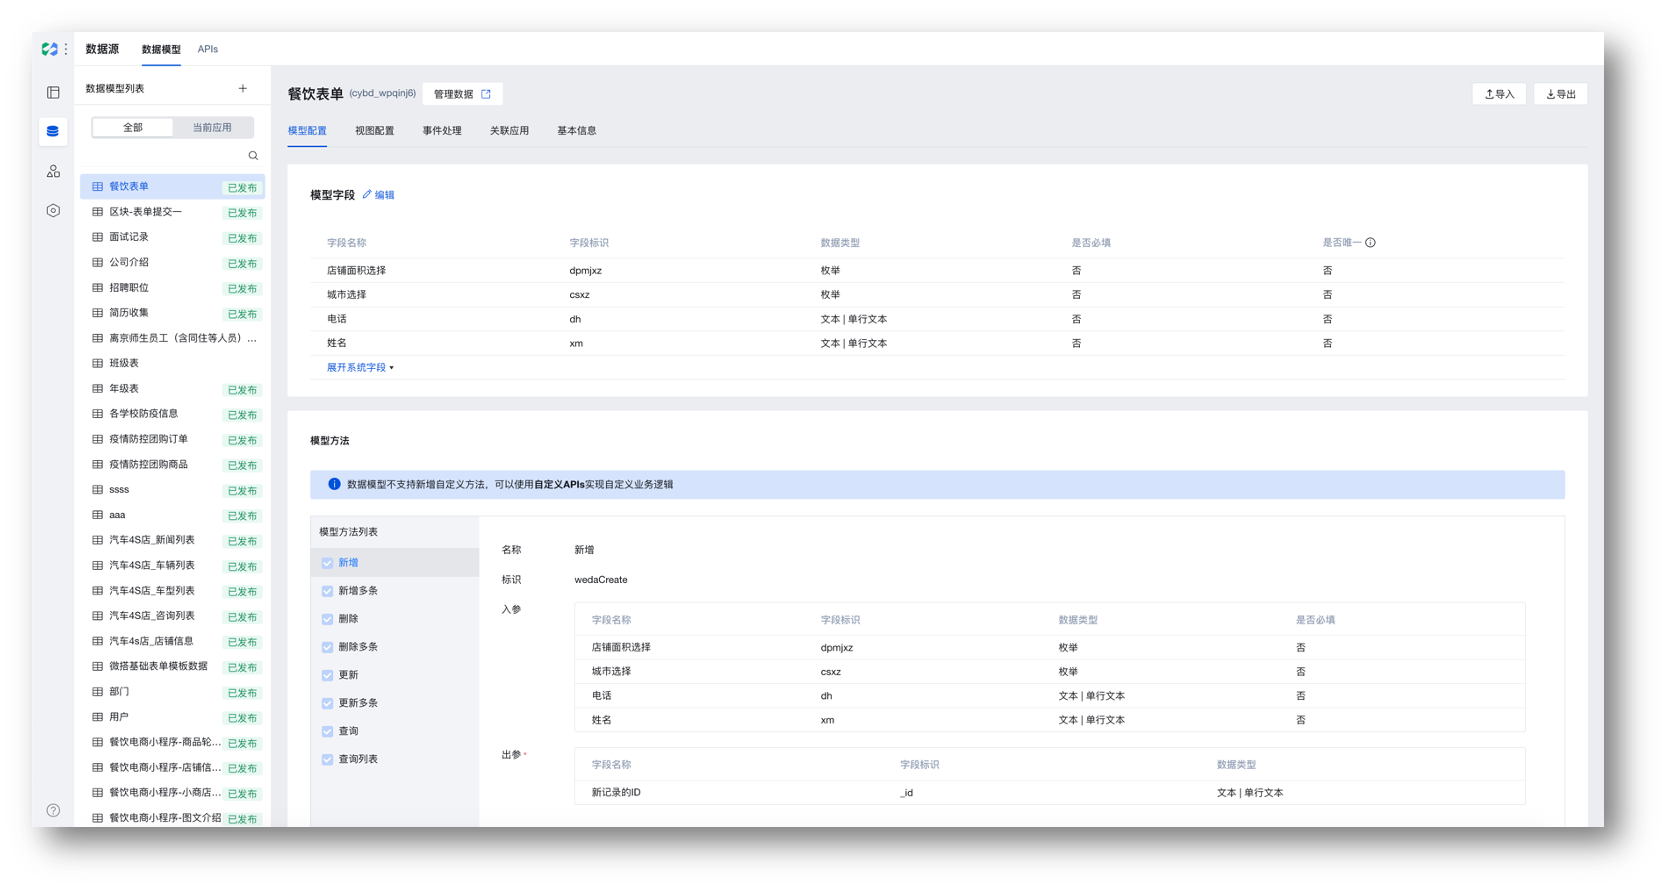This screenshot has height=890, width=1666.
Task: Click 店铺面积选择 in model fields table
Action: (356, 271)
